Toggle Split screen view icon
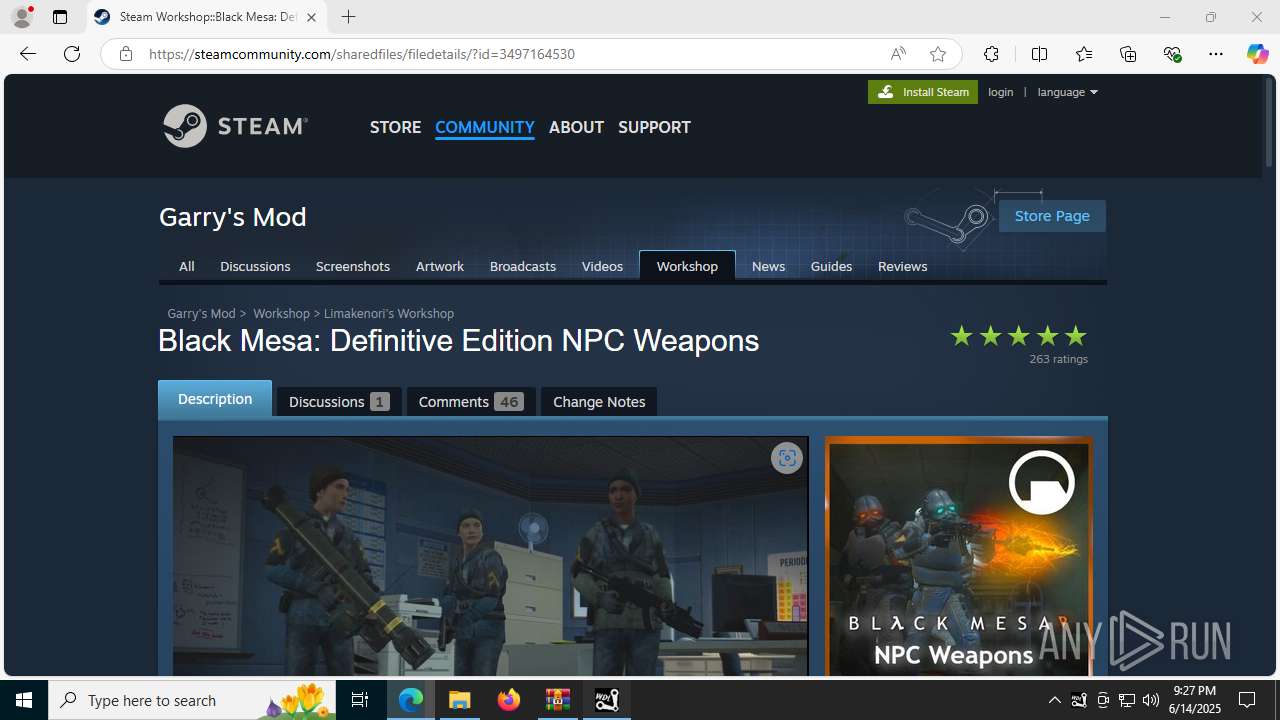1280x720 pixels. [1039, 54]
